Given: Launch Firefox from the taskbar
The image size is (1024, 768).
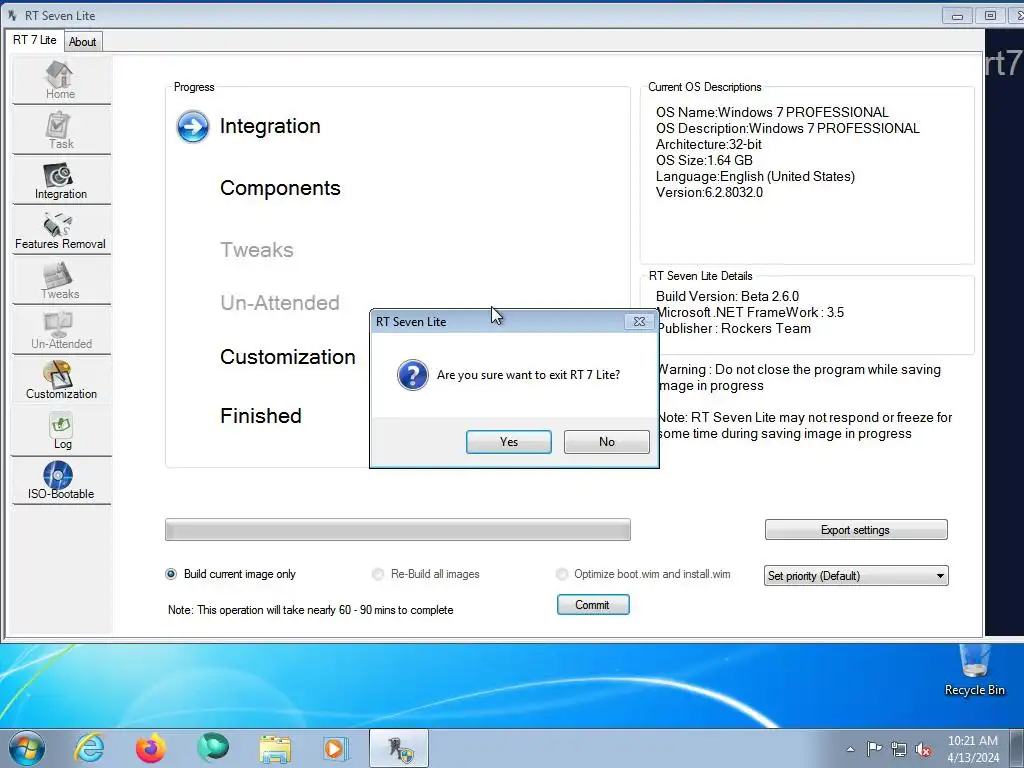Looking at the screenshot, I should [x=151, y=748].
